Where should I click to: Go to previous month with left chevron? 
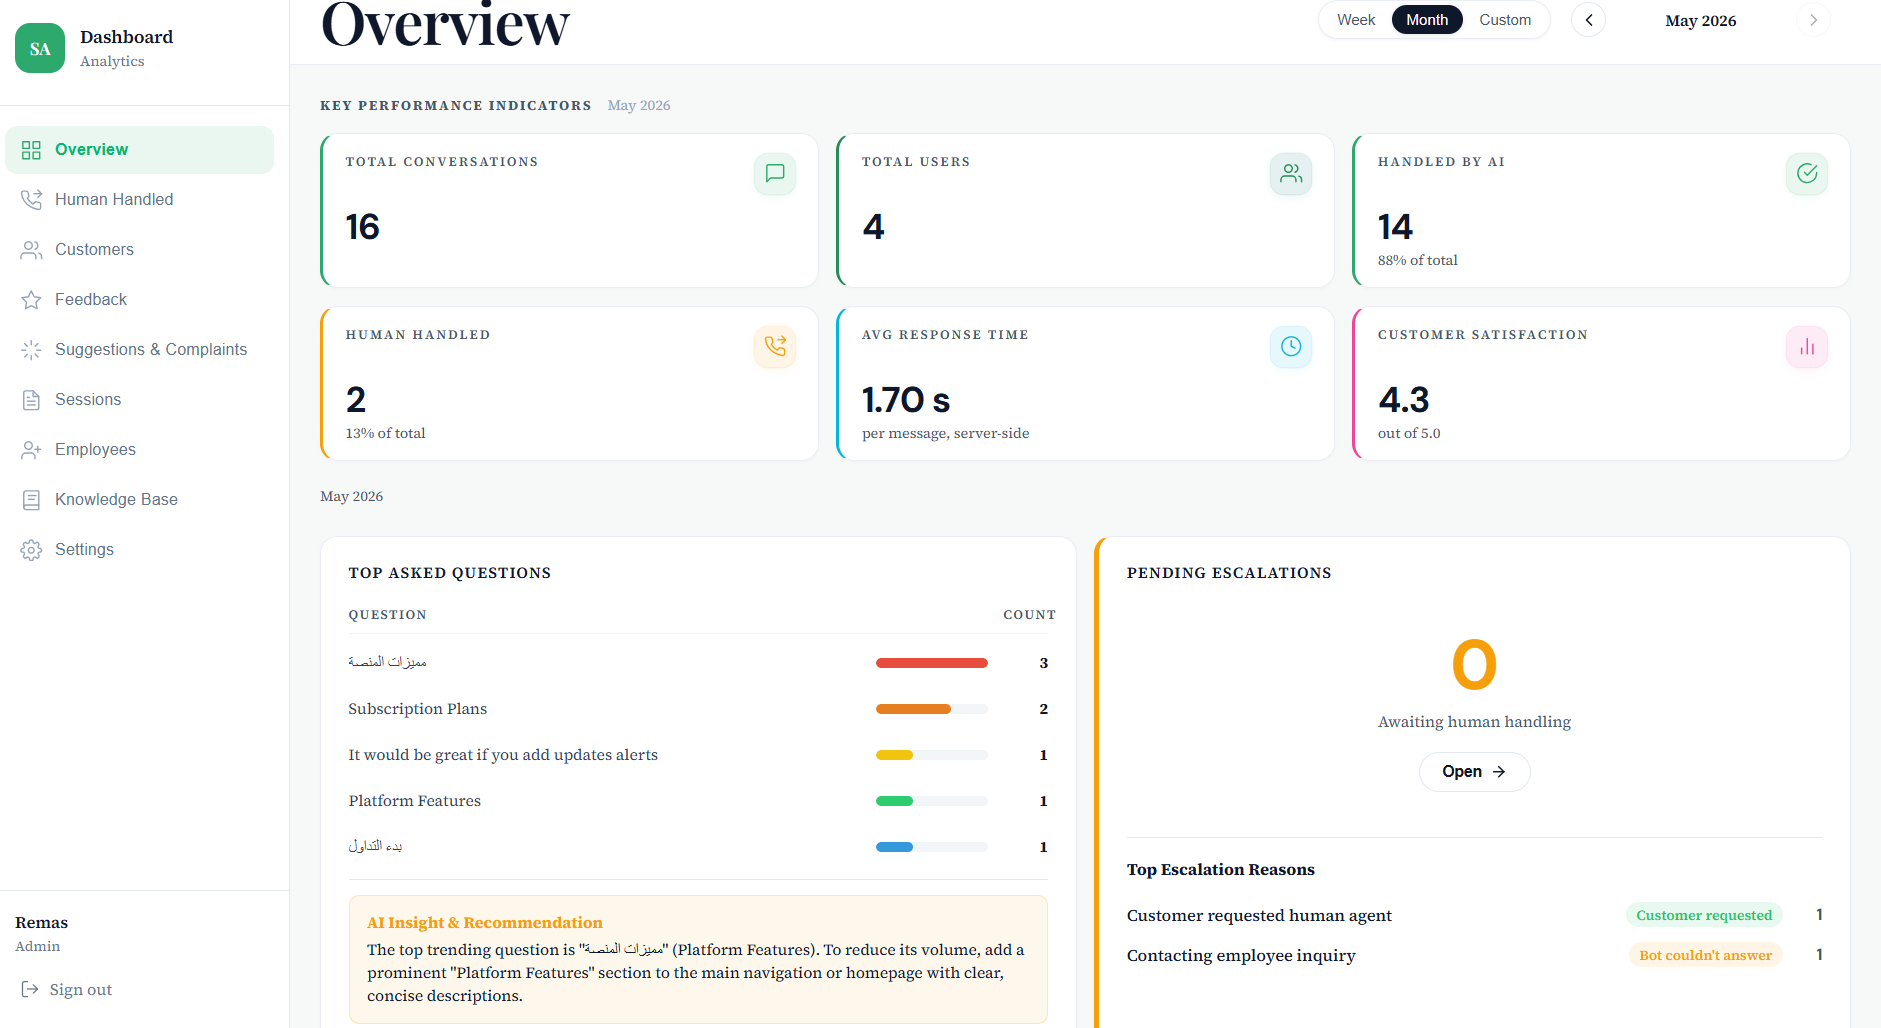1588,20
